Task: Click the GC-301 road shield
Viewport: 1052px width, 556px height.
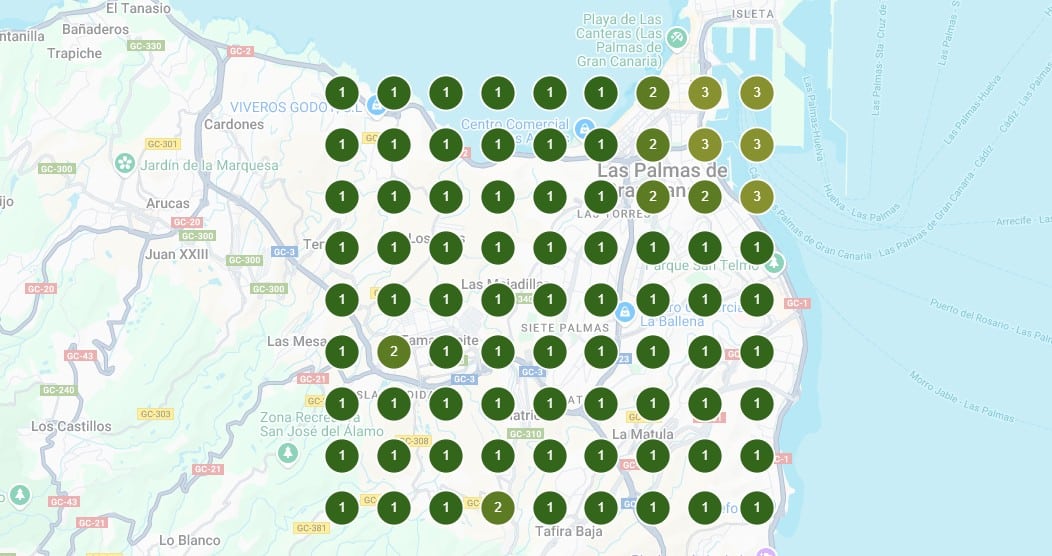Action: (x=163, y=144)
